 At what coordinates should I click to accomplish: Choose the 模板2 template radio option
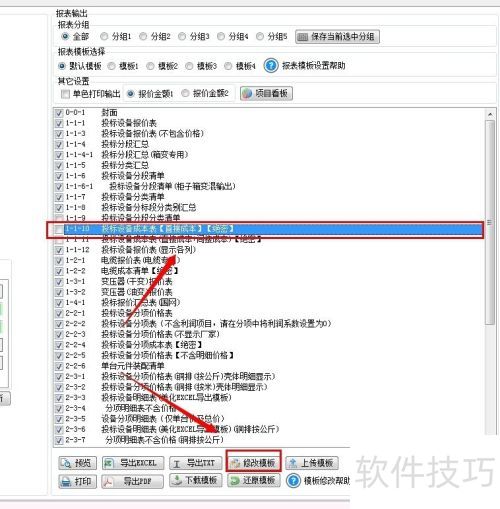150,66
